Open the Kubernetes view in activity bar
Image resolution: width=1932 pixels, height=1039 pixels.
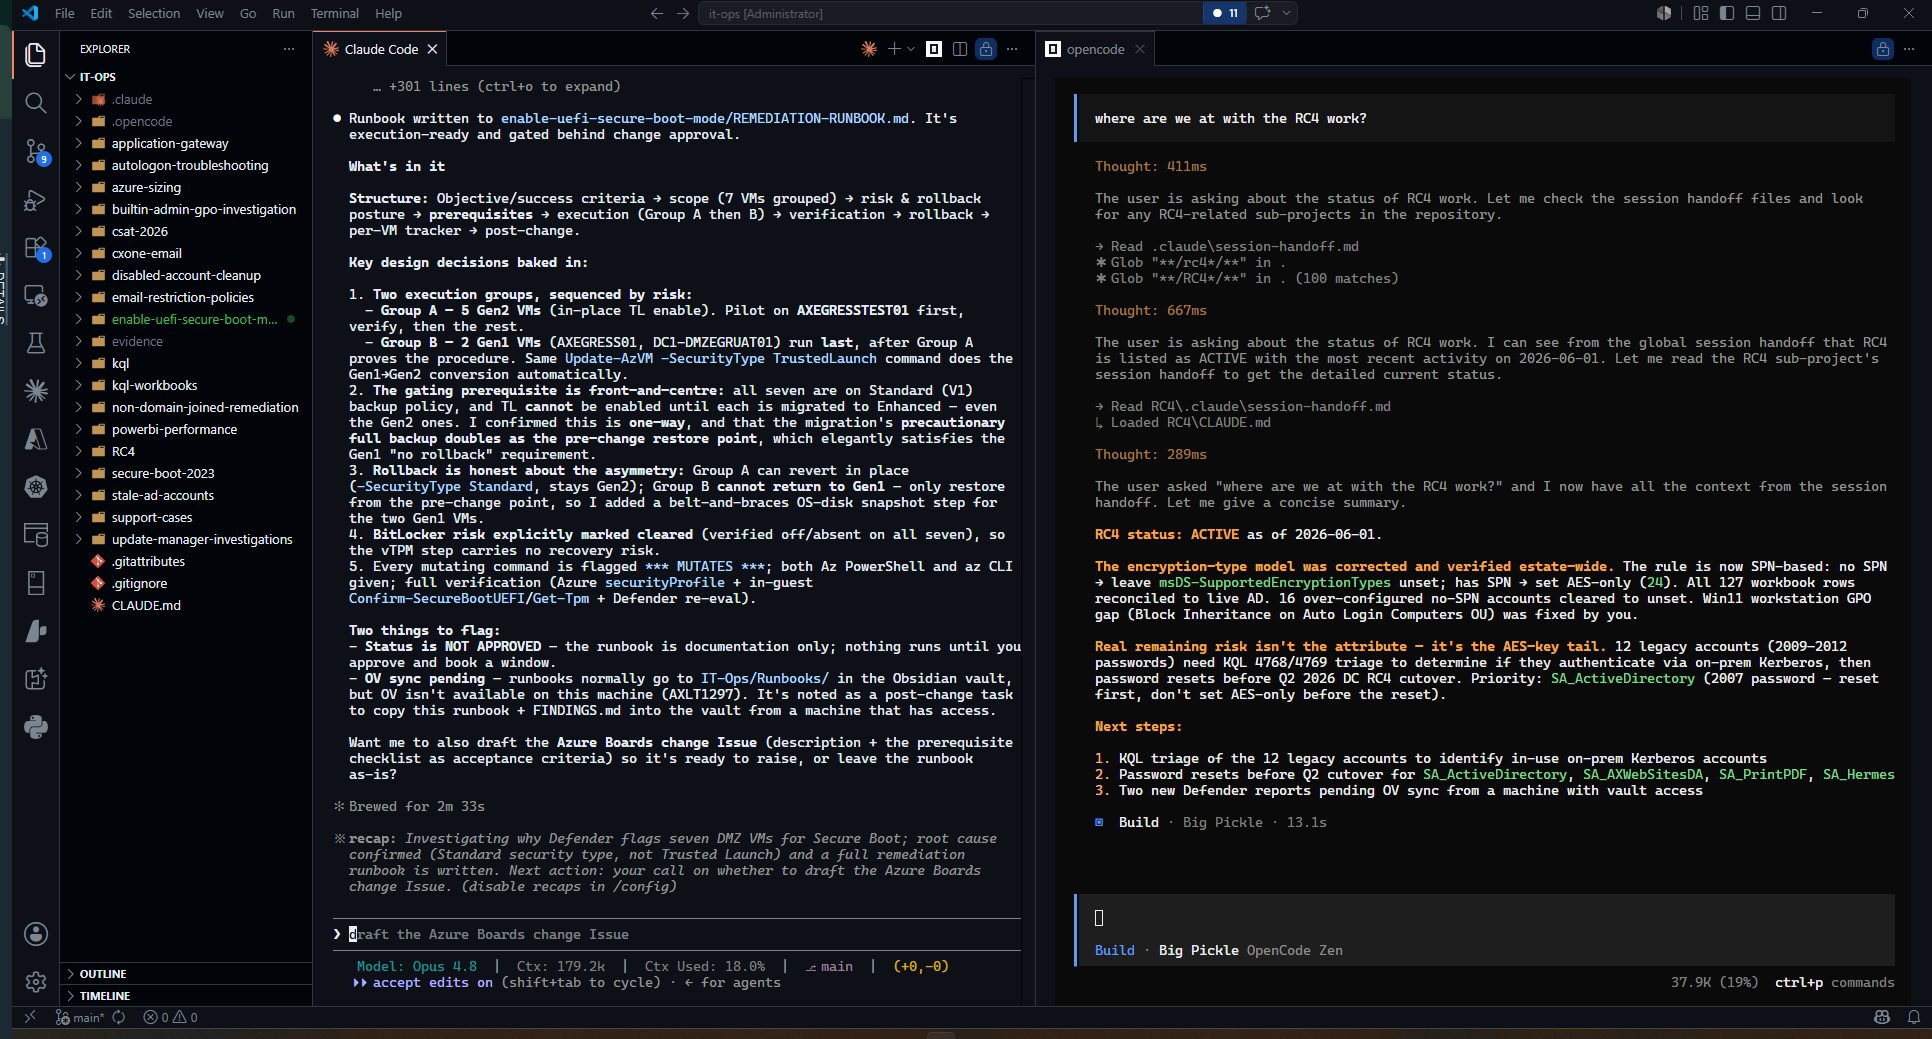click(36, 487)
